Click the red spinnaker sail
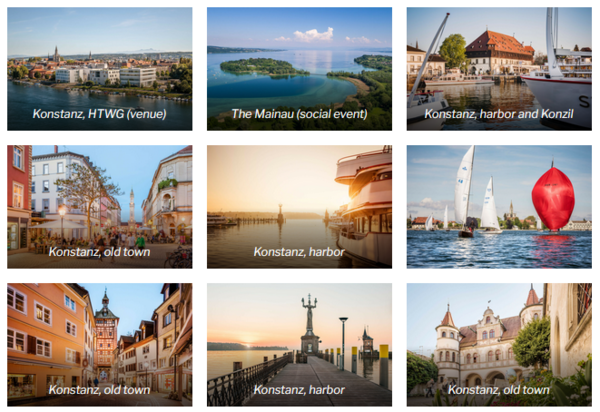Screen dimensions: 600x412 click(x=553, y=198)
